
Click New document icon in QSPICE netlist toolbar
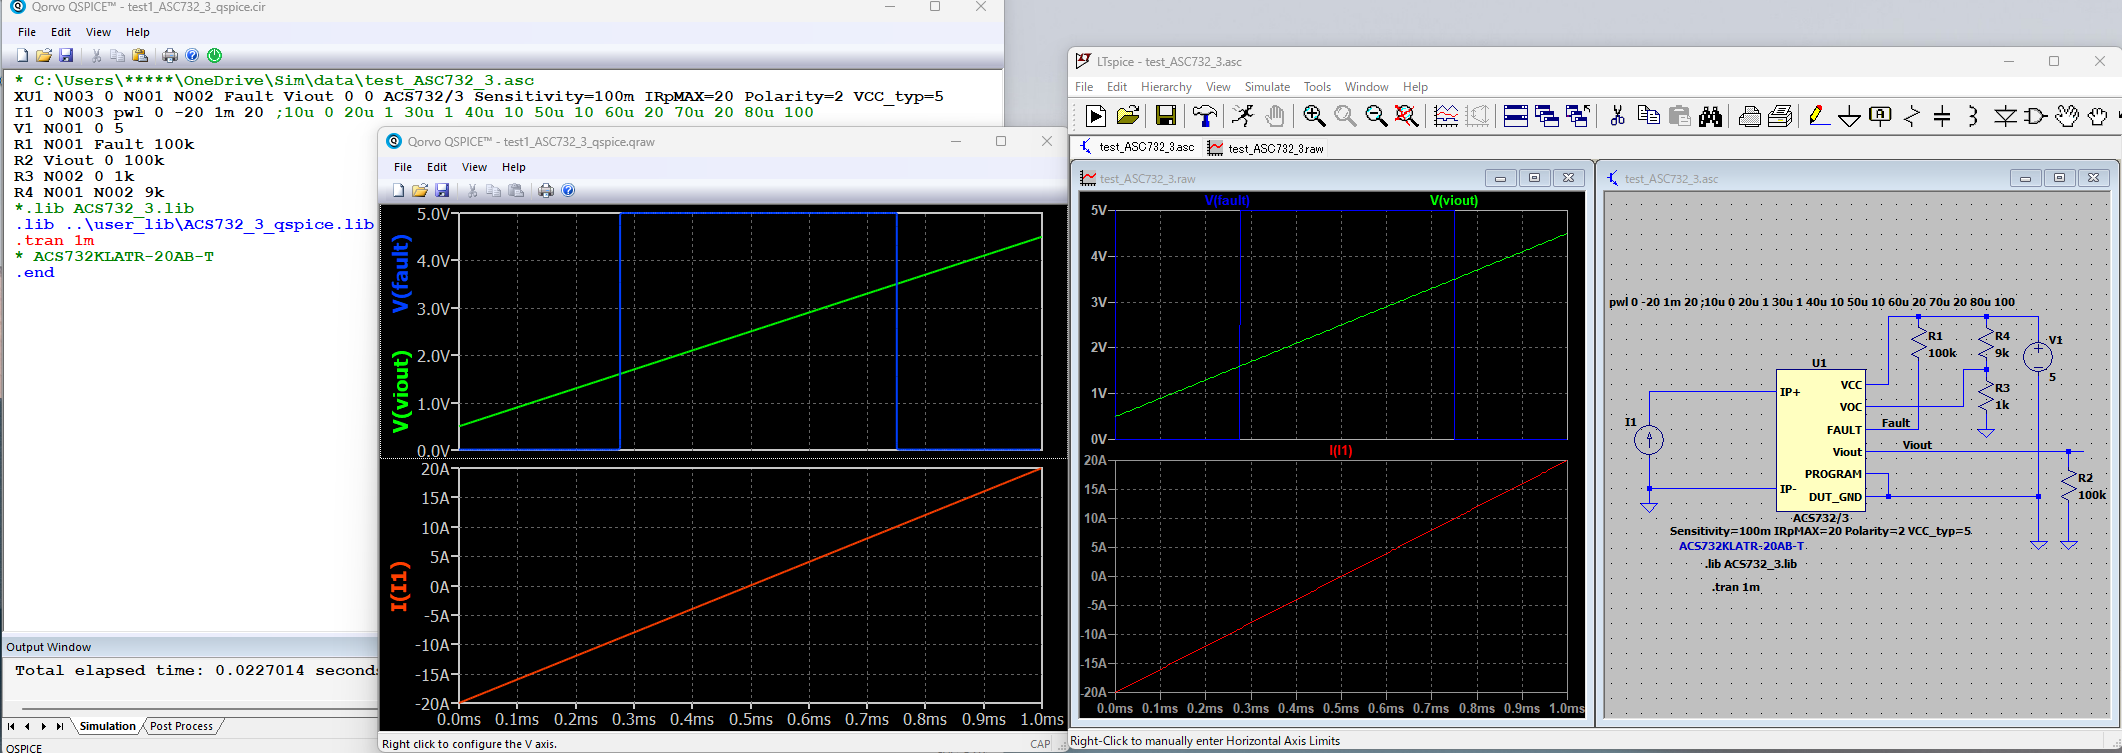pos(23,56)
